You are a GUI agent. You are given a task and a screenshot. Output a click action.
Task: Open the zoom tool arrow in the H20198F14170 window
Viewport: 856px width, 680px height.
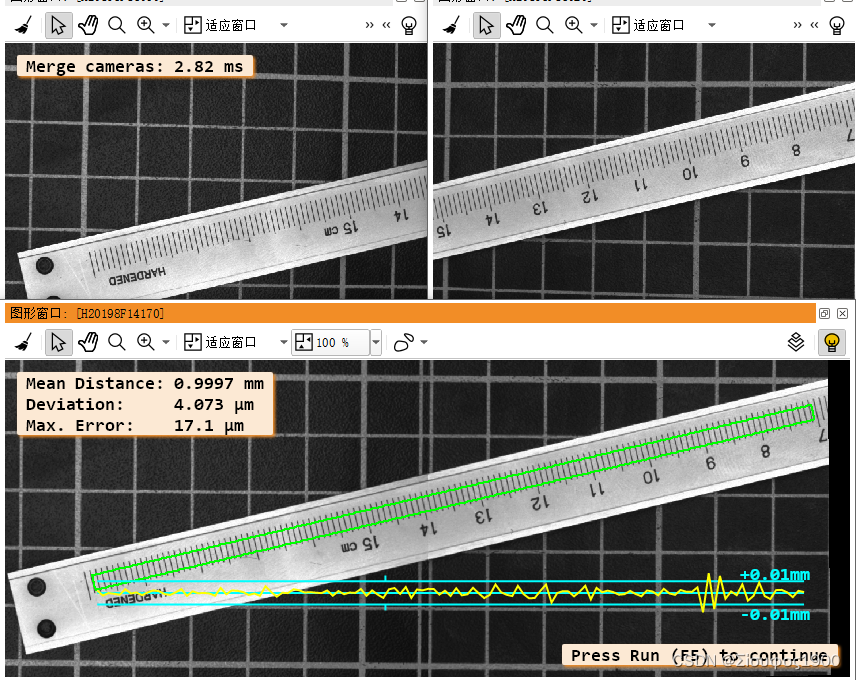(x=166, y=343)
